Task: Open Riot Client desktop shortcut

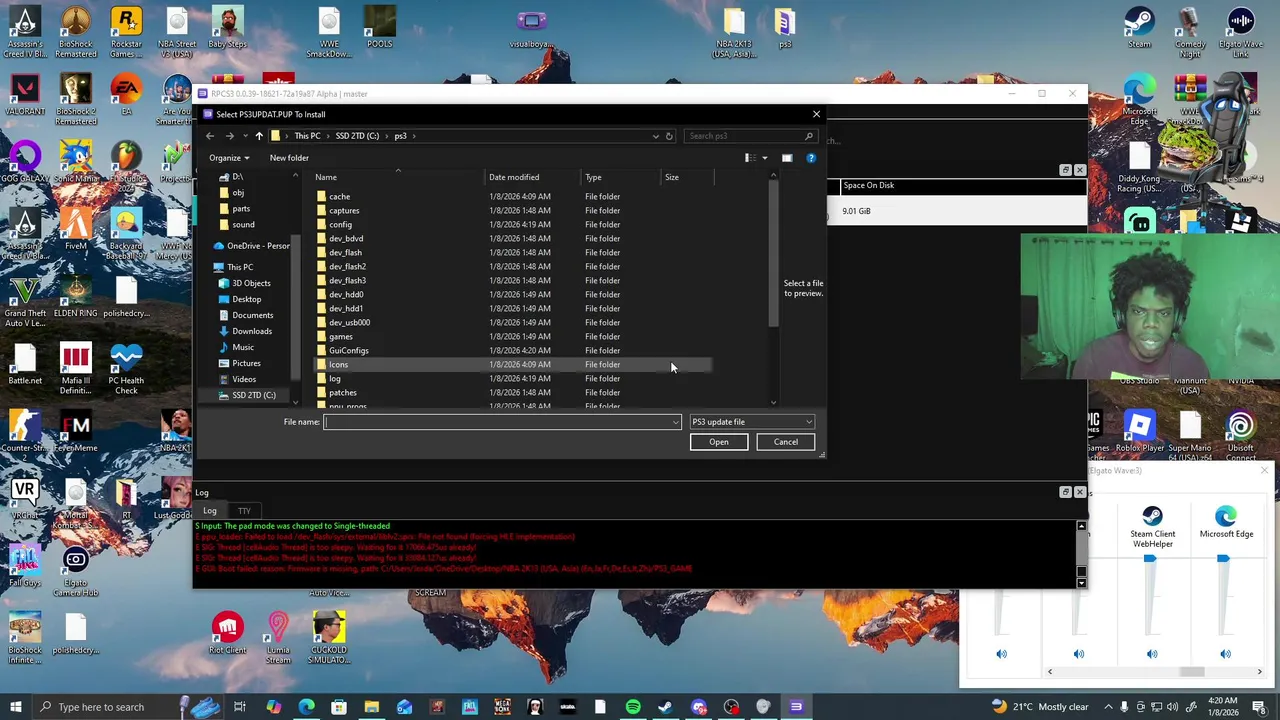Action: (228, 634)
